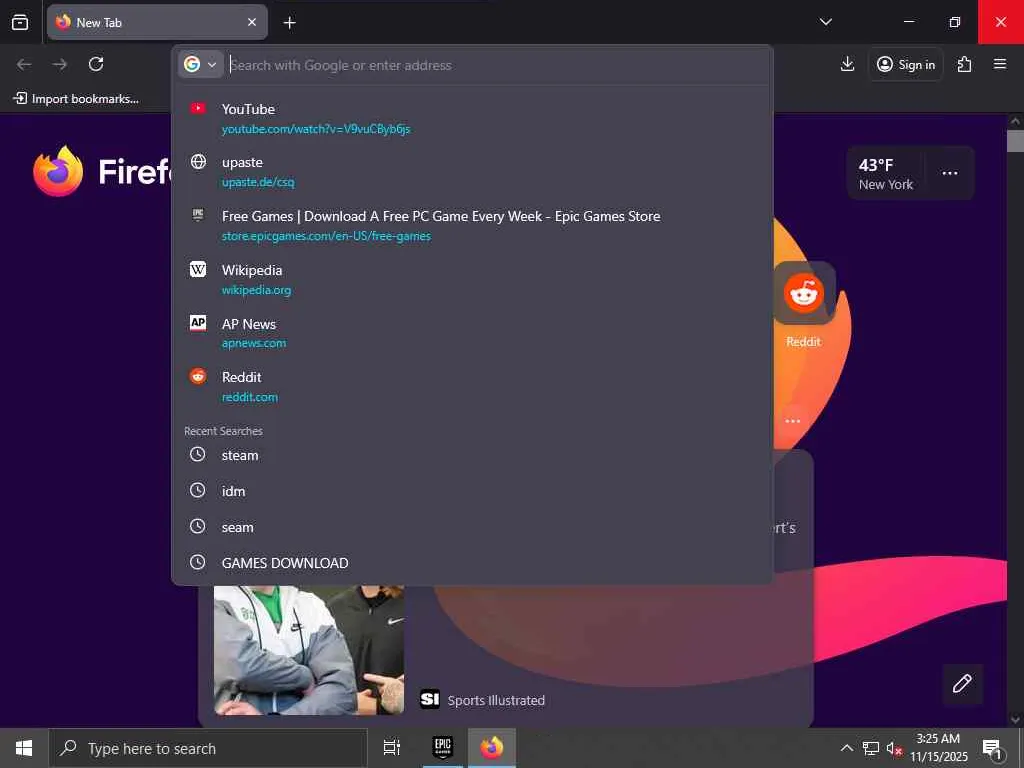Select the upaste suggestion
This screenshot has width=1024, height=768.
coord(472,172)
